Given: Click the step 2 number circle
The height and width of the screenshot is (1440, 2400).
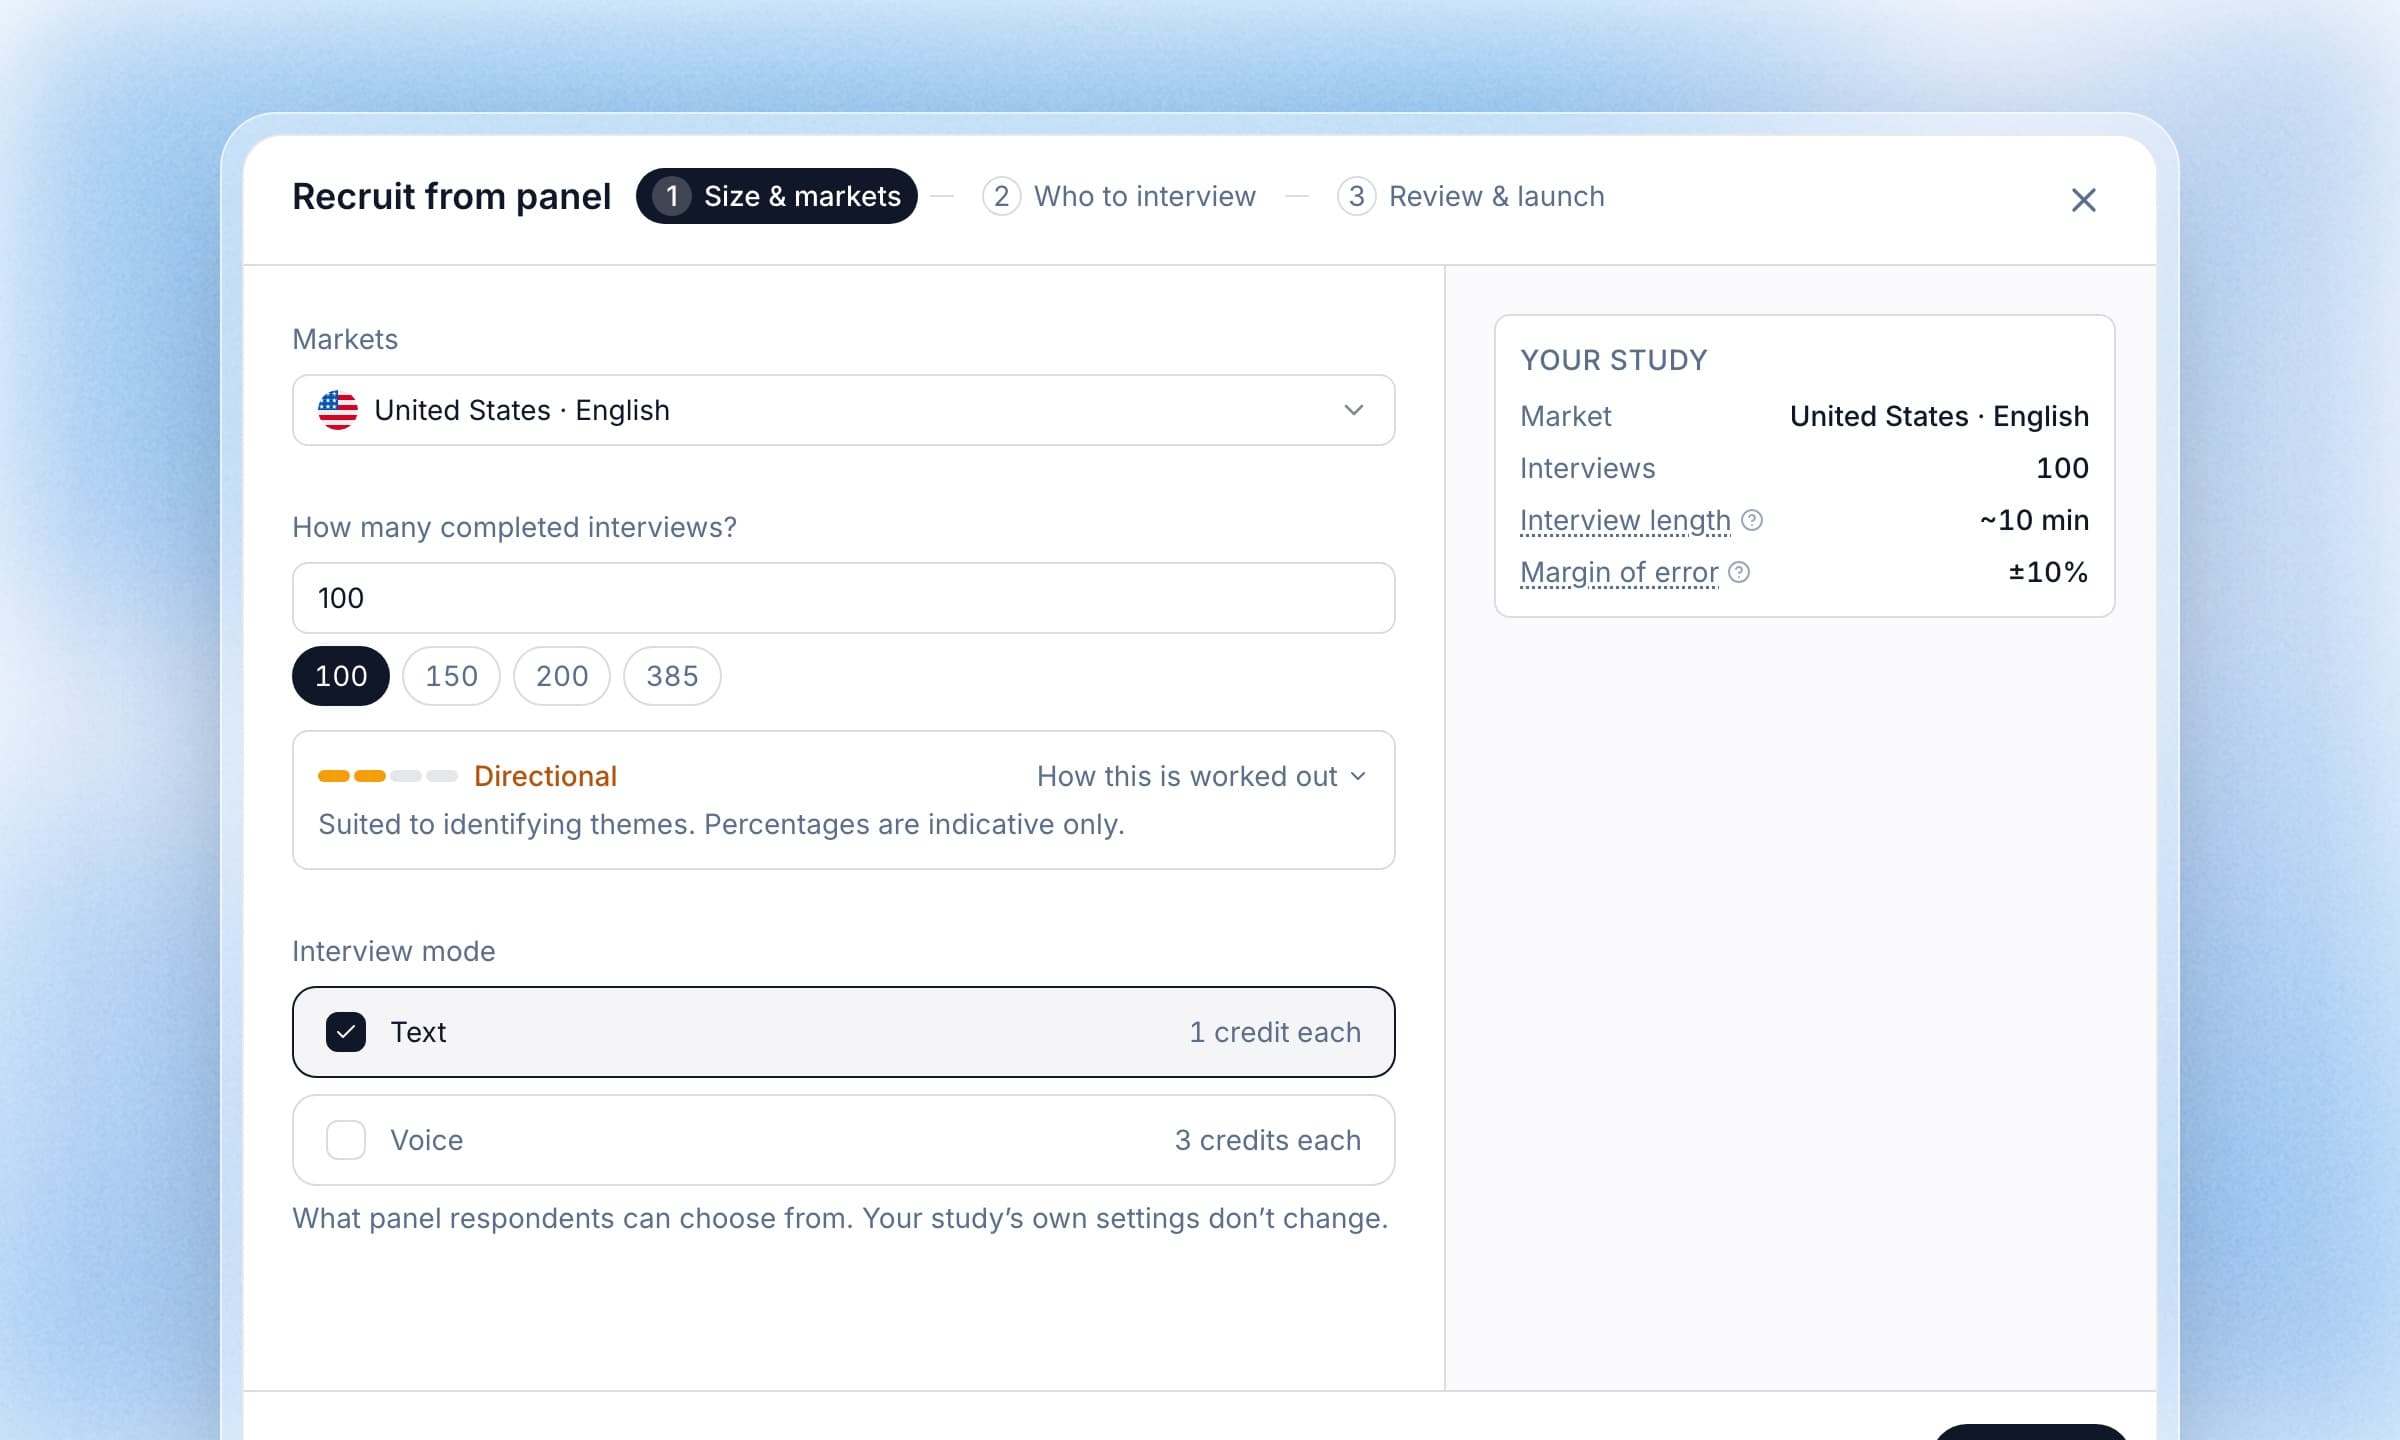Looking at the screenshot, I should pos(1001,196).
